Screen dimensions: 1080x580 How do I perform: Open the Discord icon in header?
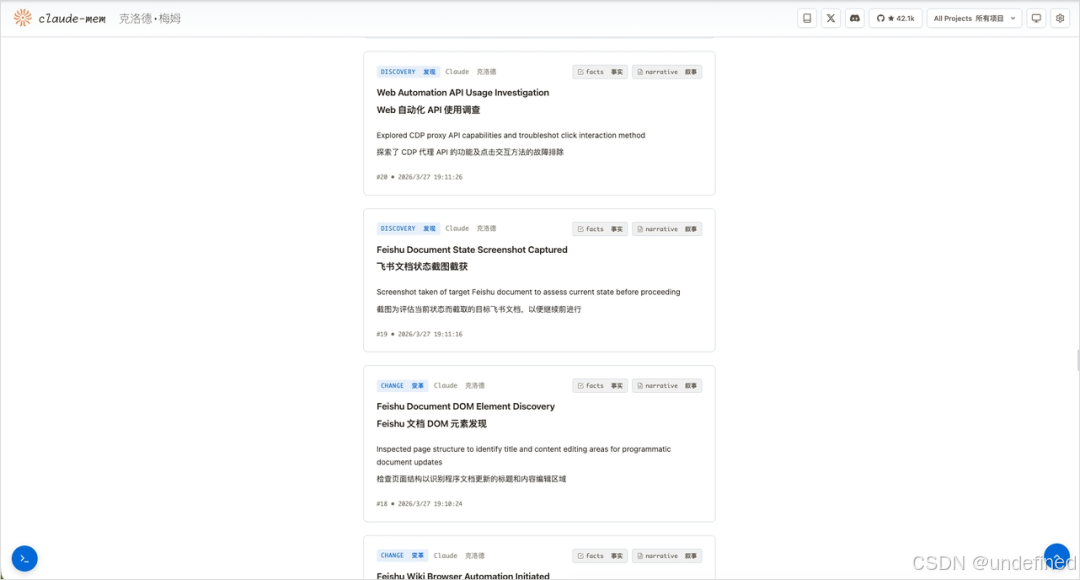click(855, 19)
